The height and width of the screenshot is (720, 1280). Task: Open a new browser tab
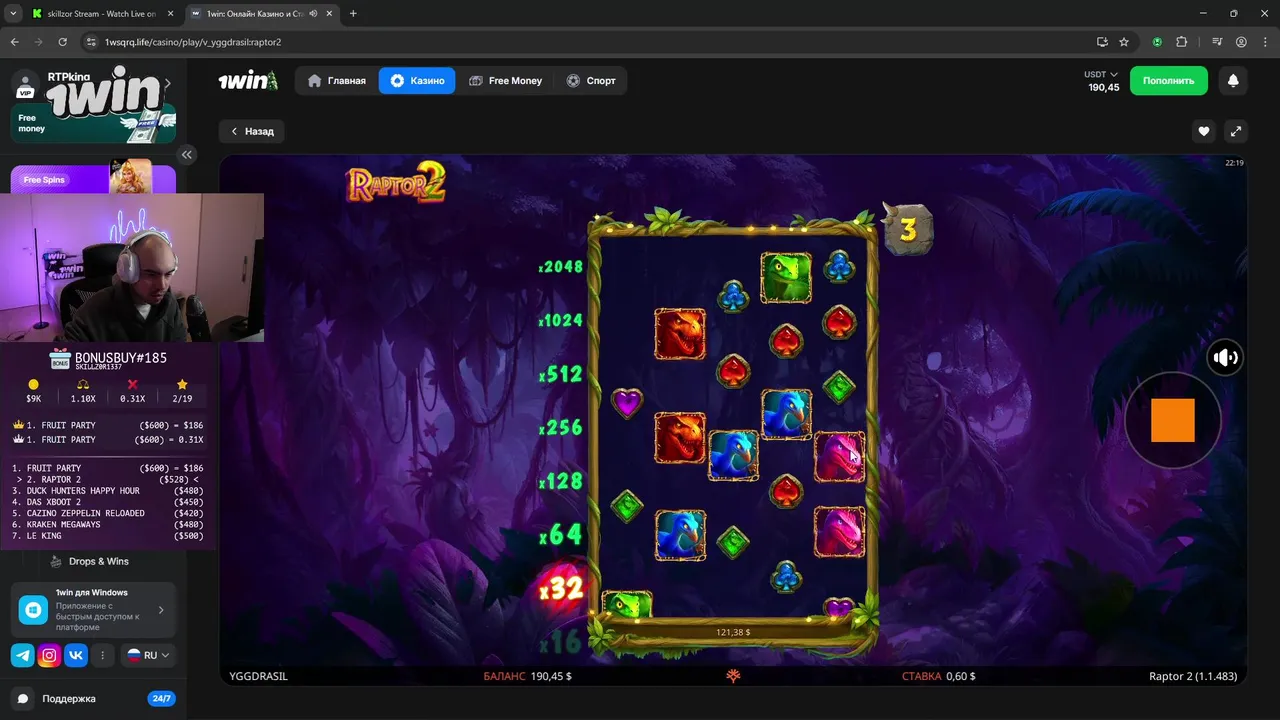click(x=353, y=14)
